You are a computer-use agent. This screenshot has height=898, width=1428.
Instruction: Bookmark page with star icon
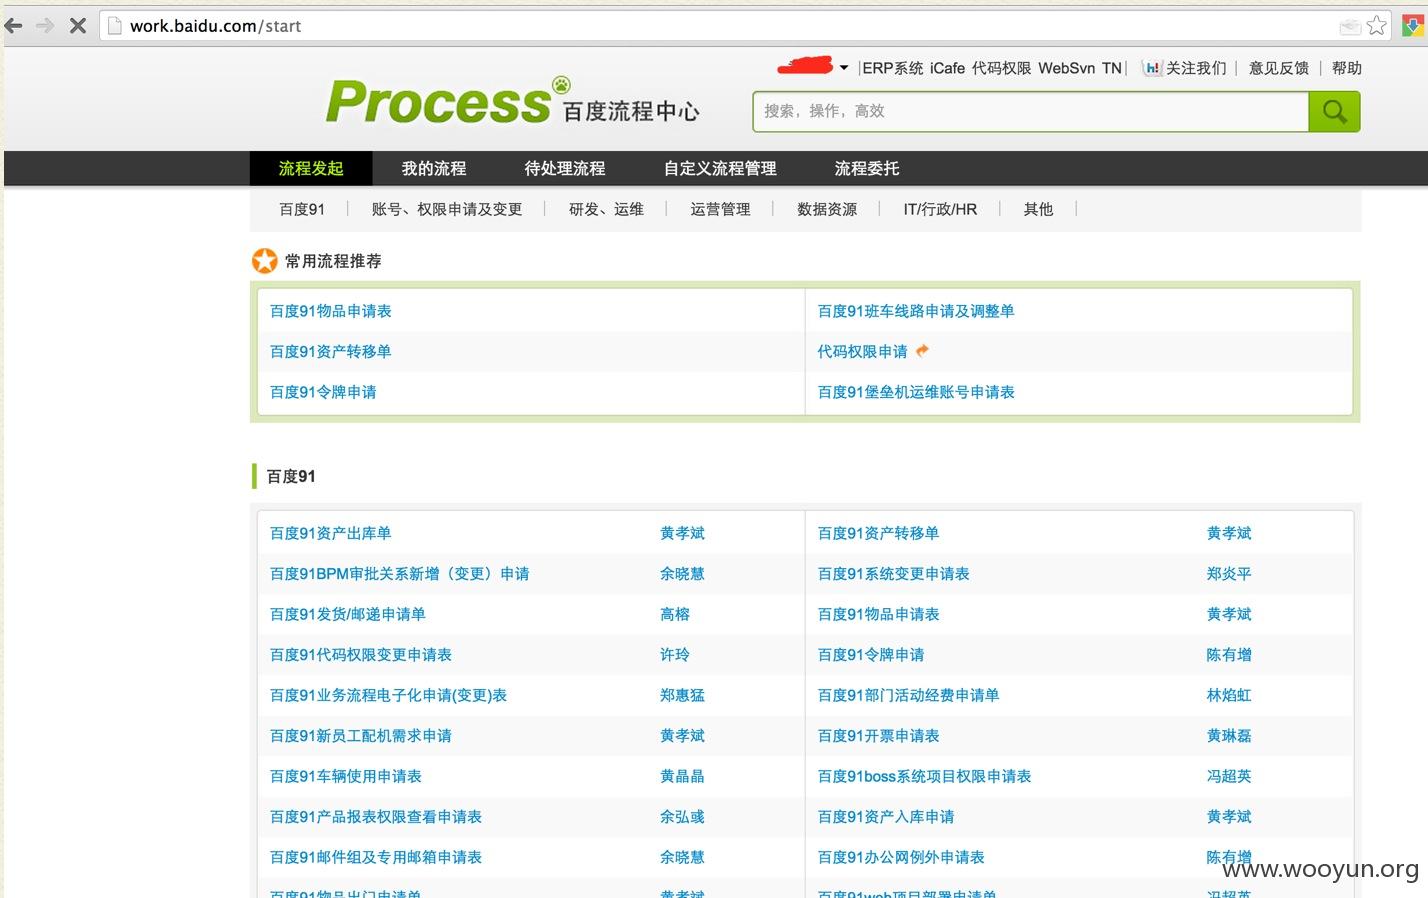[x=1377, y=26]
